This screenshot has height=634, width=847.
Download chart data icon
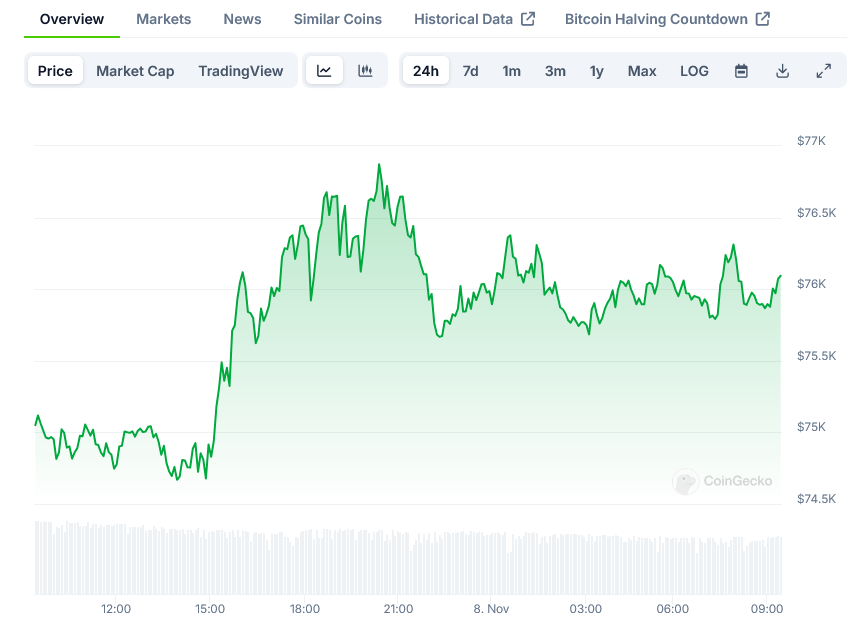[782, 71]
